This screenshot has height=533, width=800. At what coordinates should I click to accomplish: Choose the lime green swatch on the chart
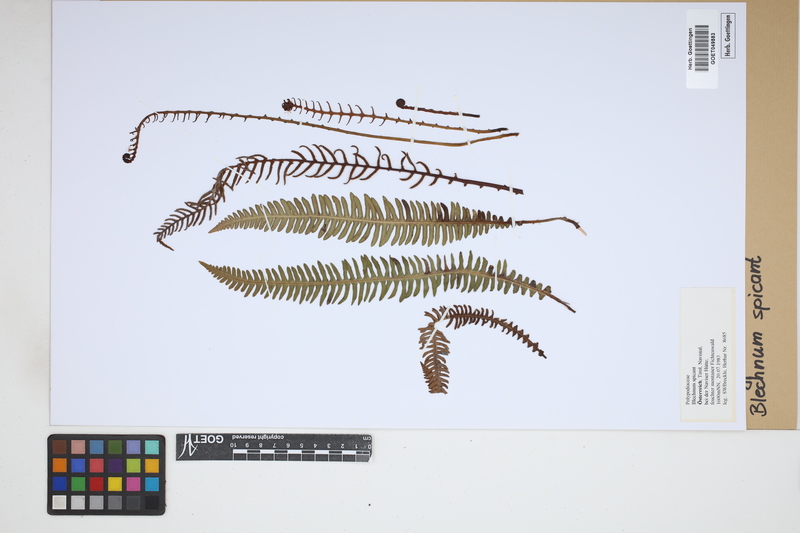133,465
